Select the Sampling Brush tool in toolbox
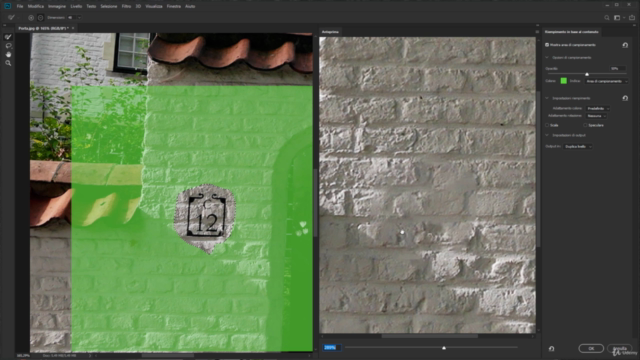The width and height of the screenshot is (640, 360). (8, 37)
